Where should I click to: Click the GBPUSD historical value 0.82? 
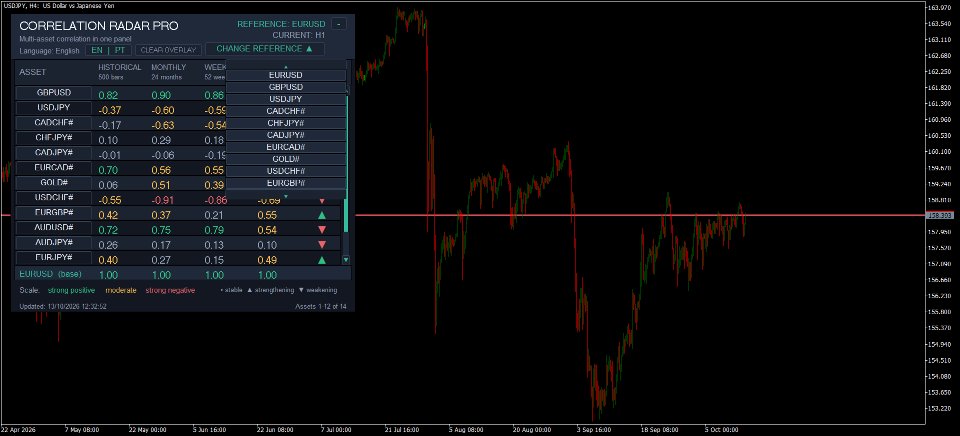point(108,96)
